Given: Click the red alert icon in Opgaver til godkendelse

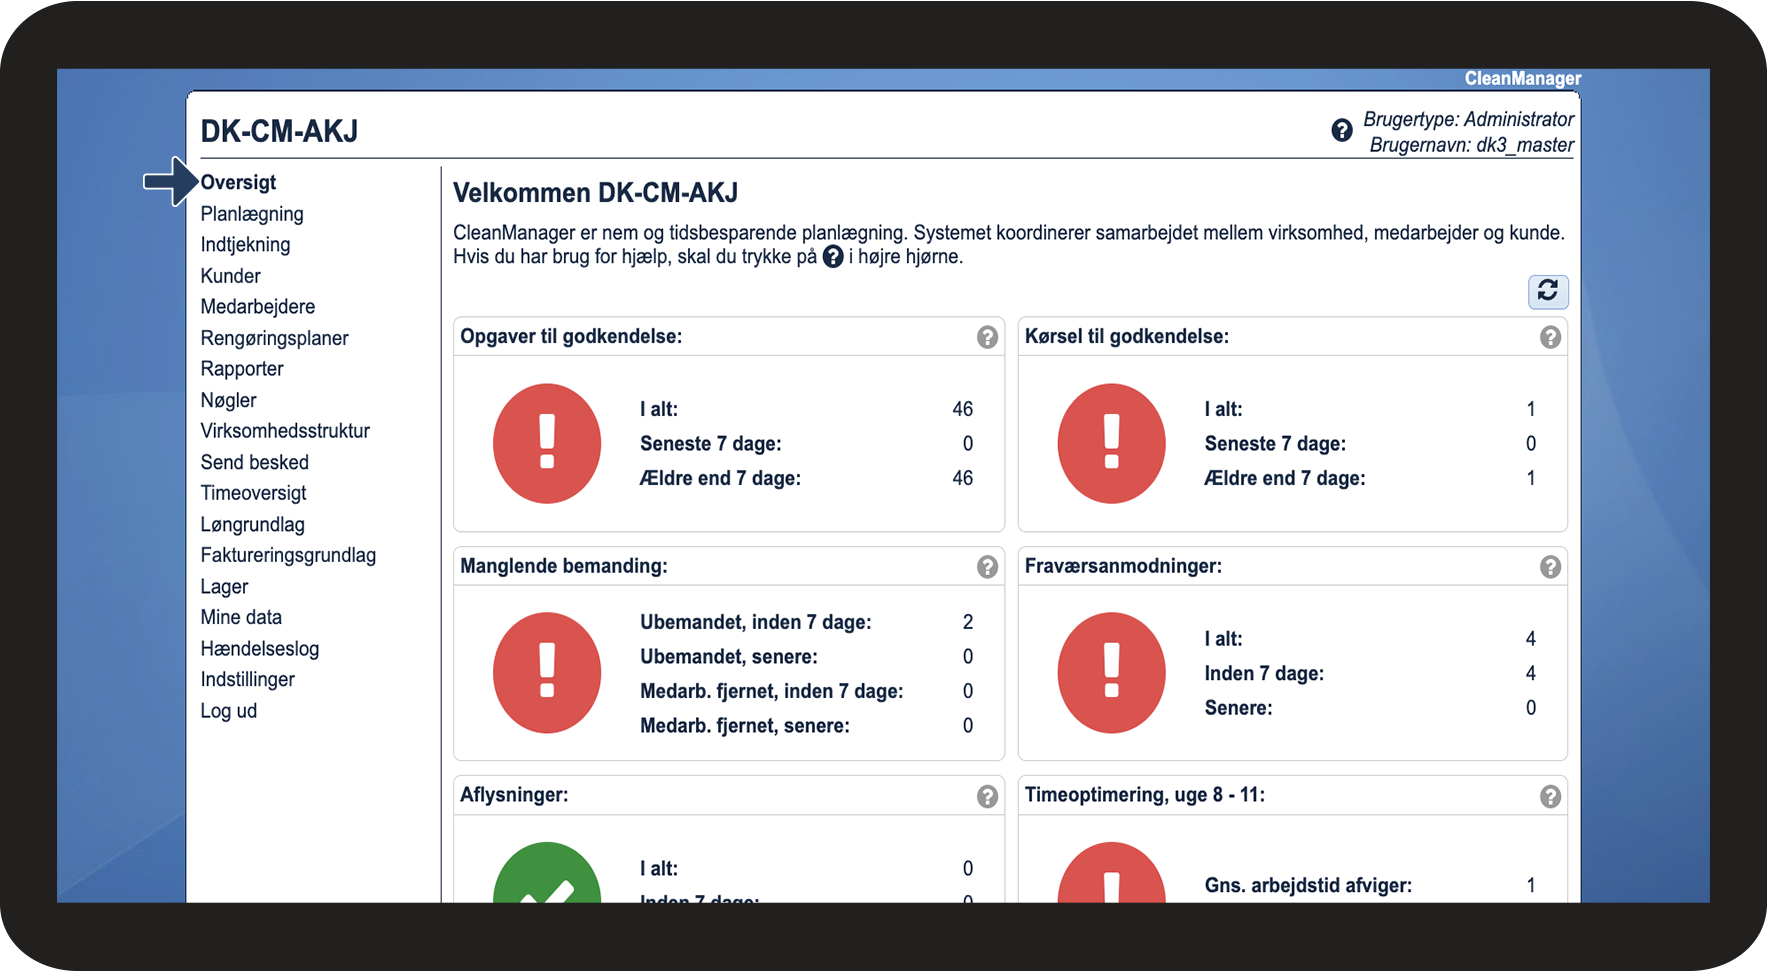Looking at the screenshot, I should [x=547, y=443].
